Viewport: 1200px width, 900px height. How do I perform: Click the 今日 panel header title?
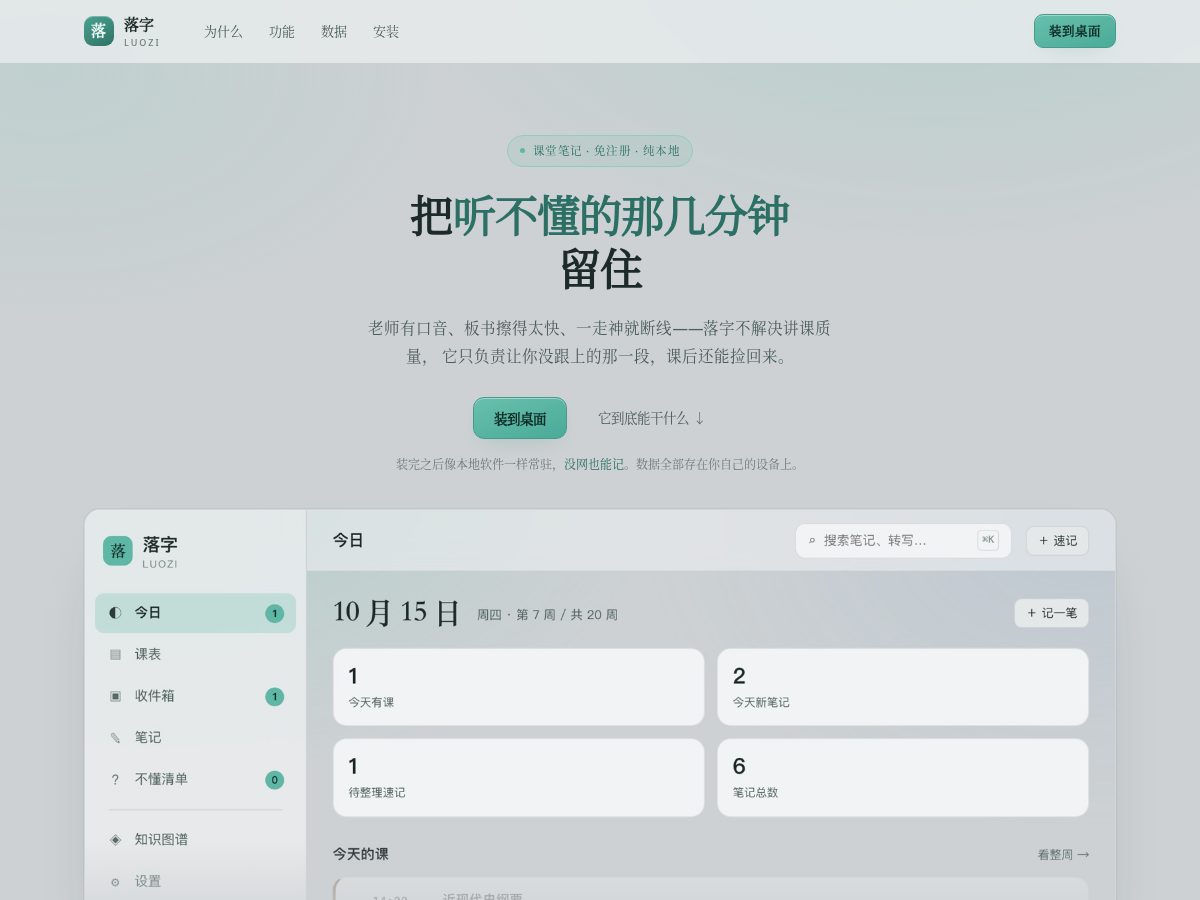(x=348, y=540)
